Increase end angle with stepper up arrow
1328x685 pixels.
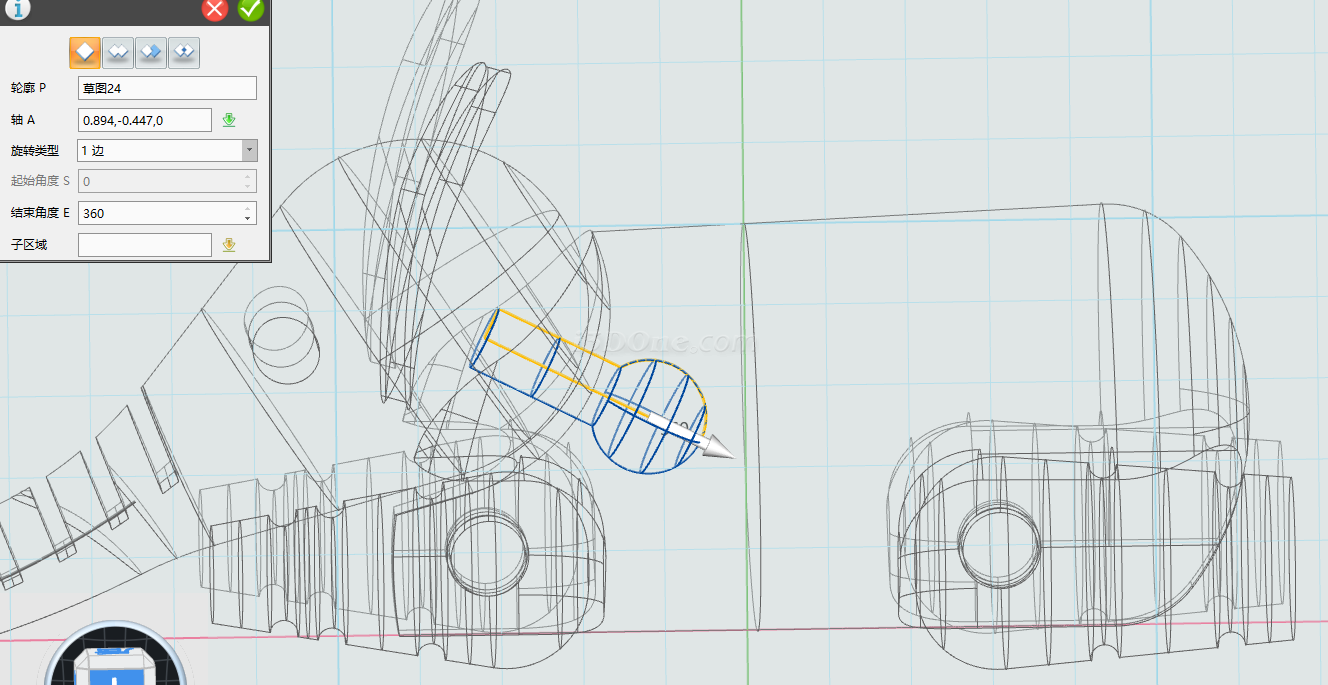click(247, 208)
